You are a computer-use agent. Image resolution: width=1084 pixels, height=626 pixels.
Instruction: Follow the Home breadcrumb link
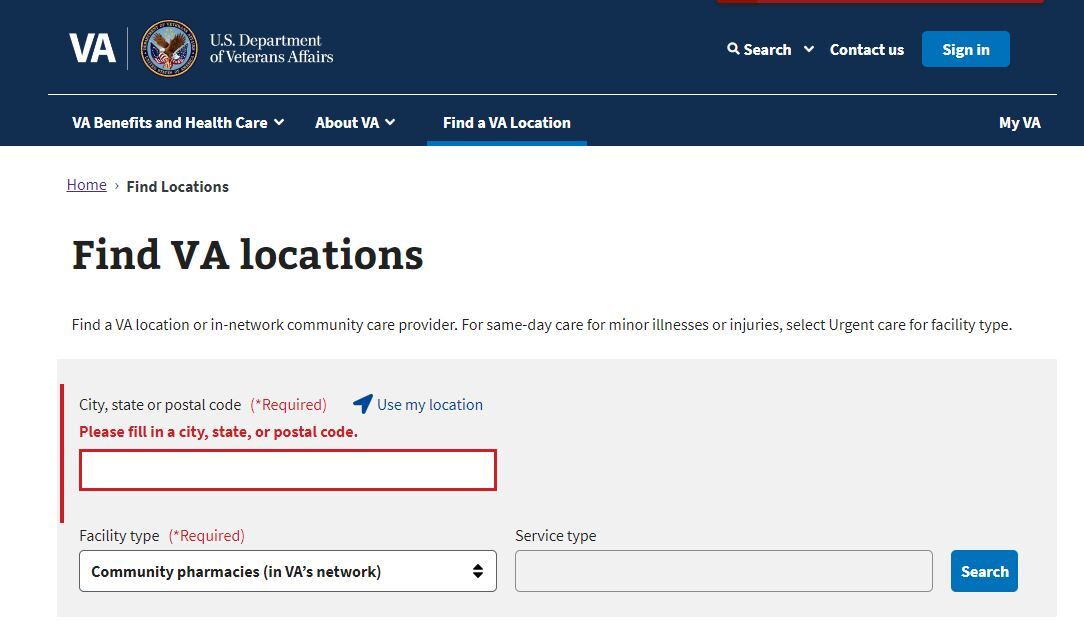coord(86,184)
